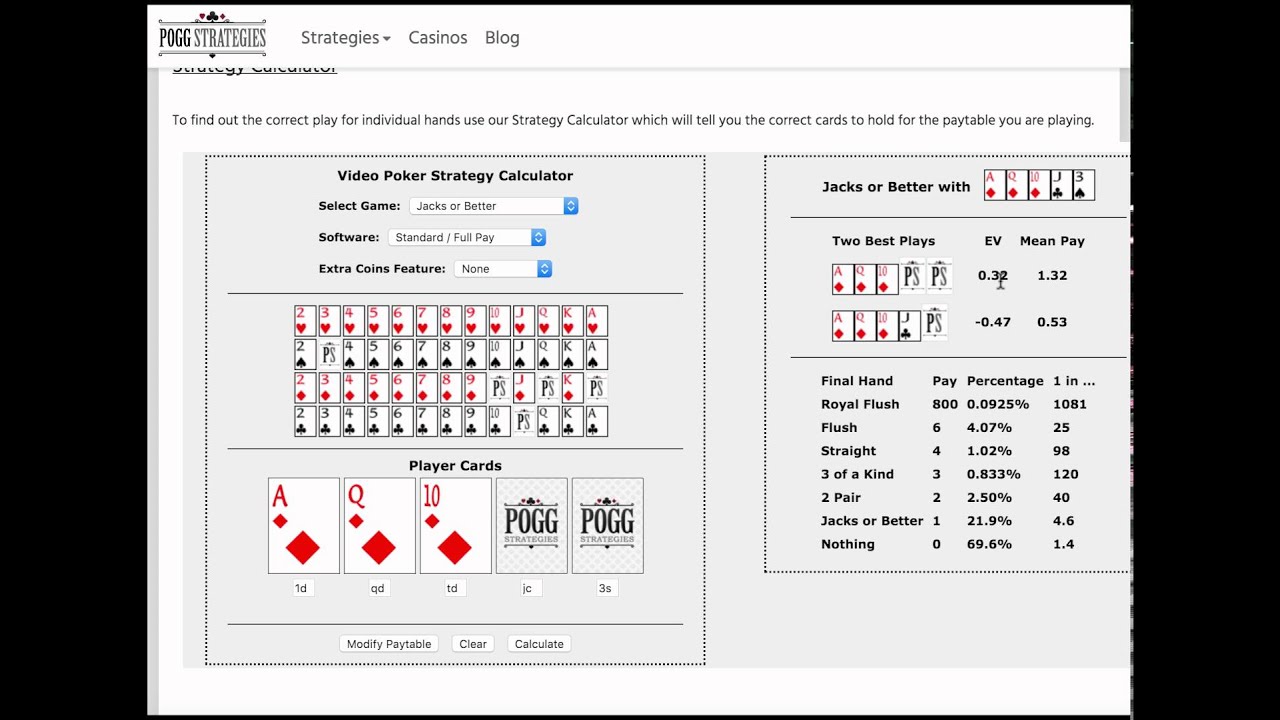Click the Royal Flush row label
This screenshot has height=720, width=1280.
tap(860, 404)
